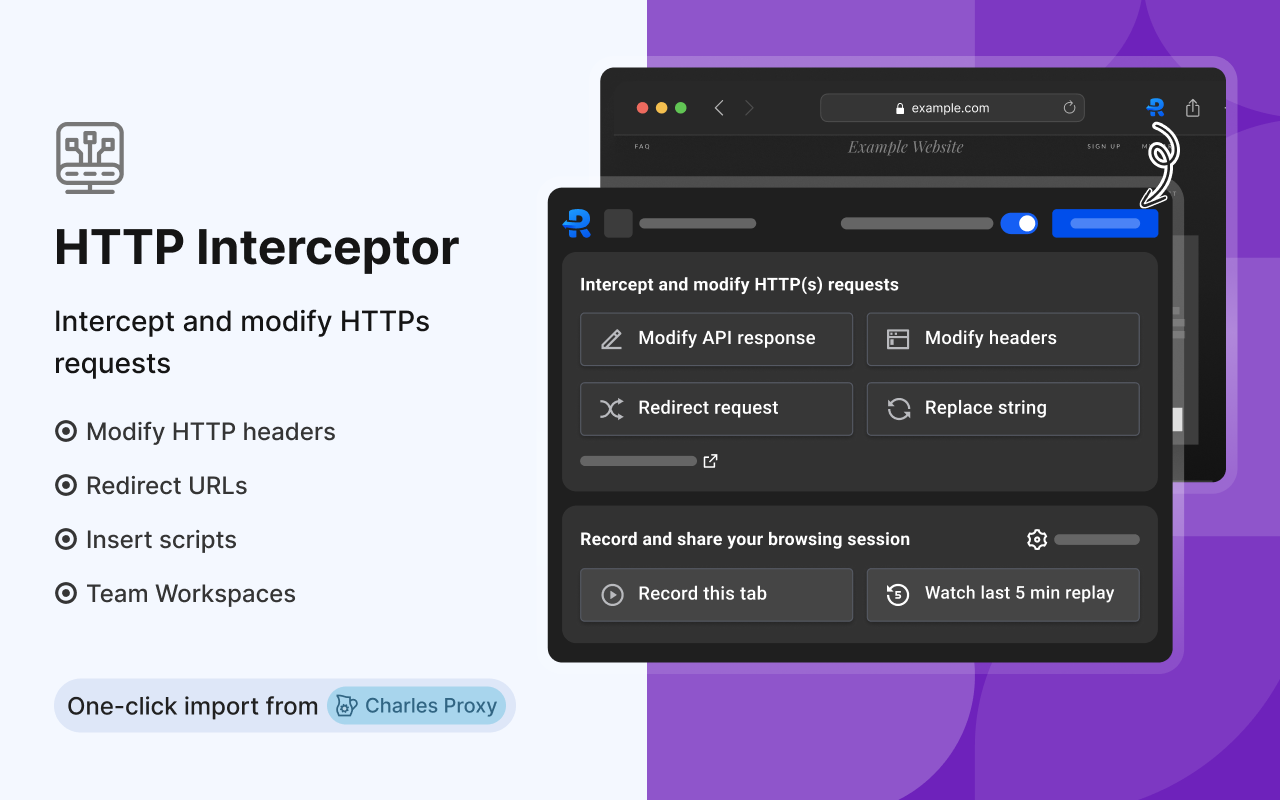Start Record this tab

coord(716,595)
